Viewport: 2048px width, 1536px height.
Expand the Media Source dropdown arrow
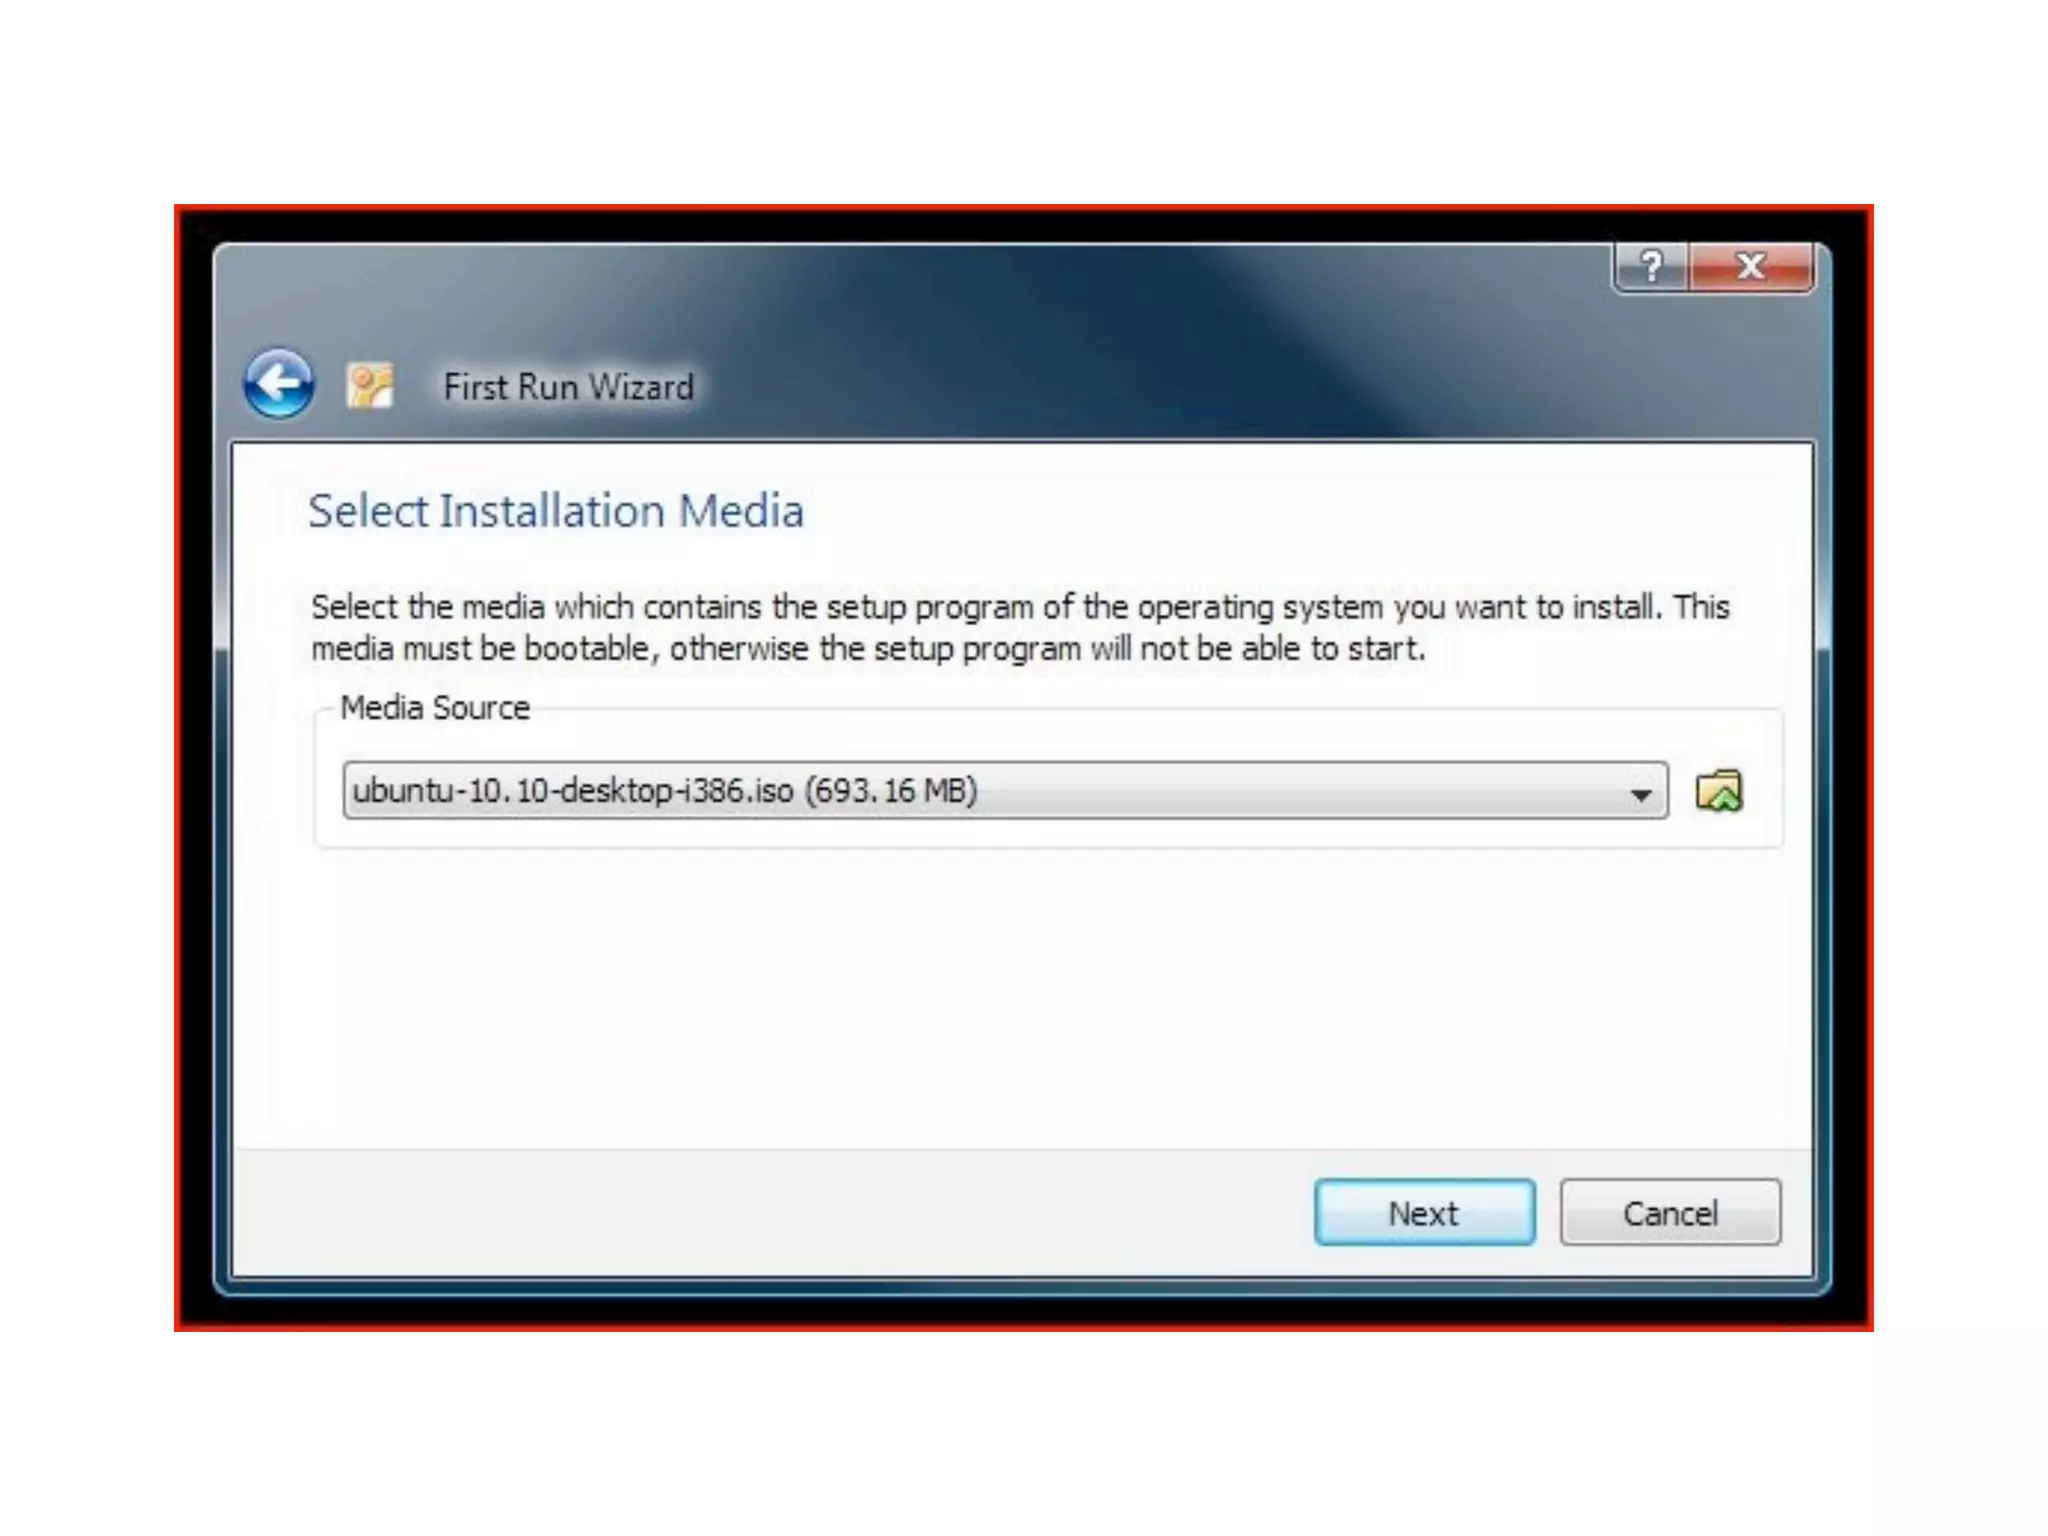[1640, 794]
